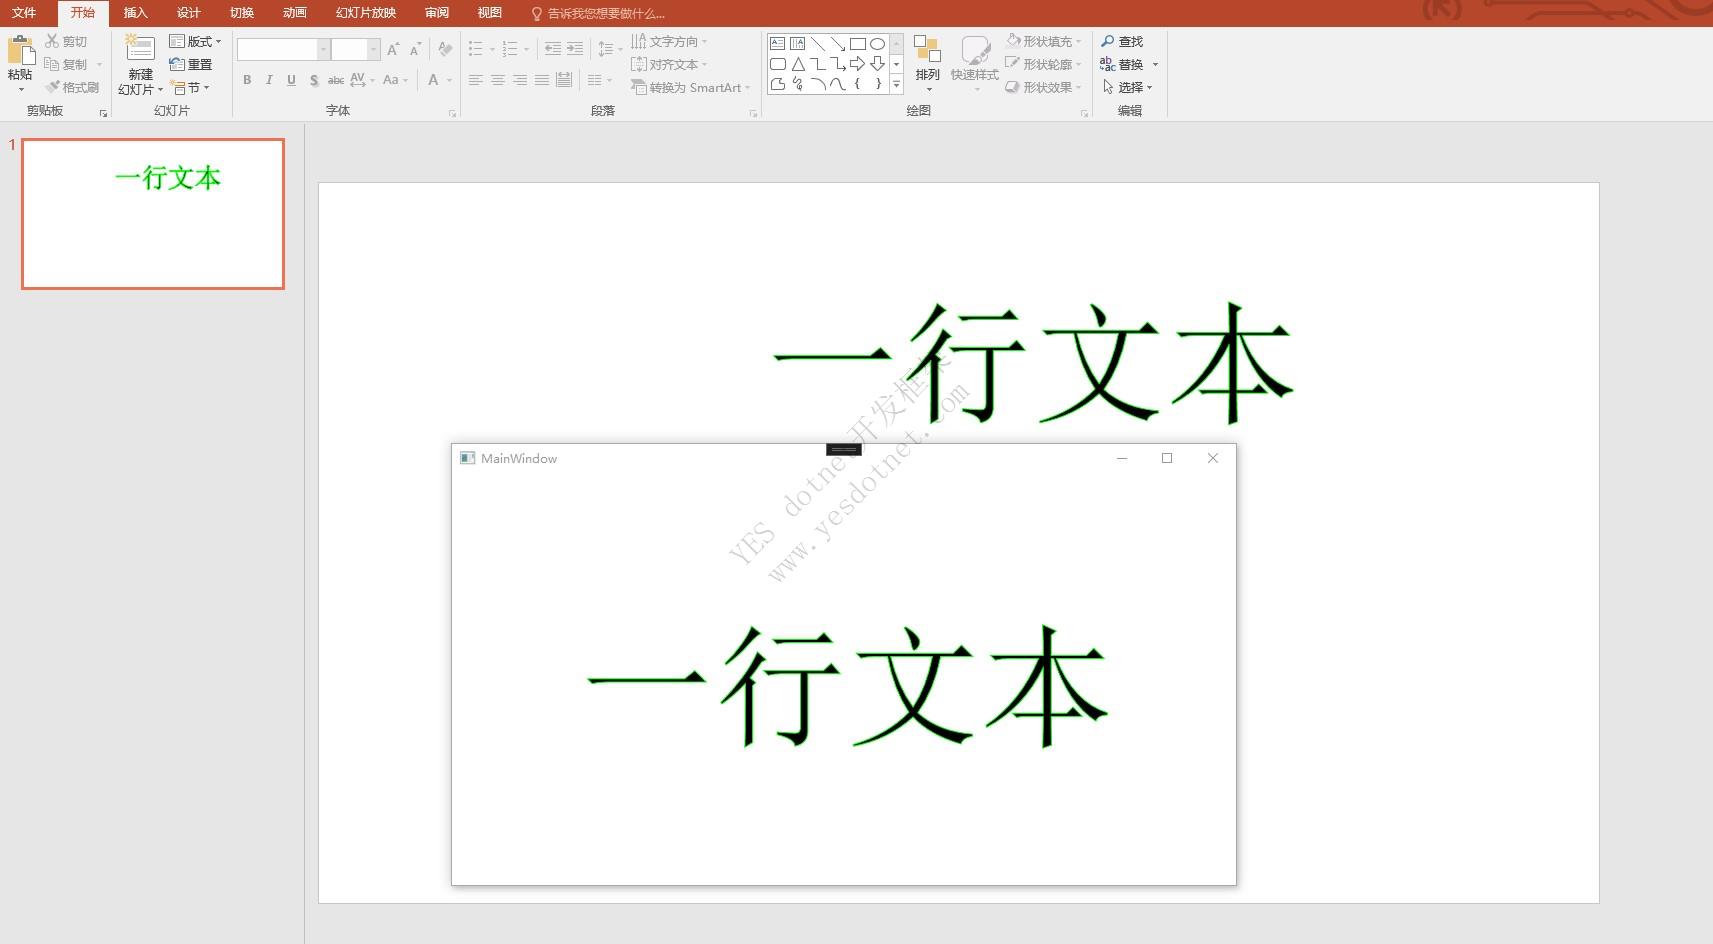This screenshot has height=944, width=1713.
Task: Open the File (文件) tab
Action: pyautogui.click(x=24, y=13)
